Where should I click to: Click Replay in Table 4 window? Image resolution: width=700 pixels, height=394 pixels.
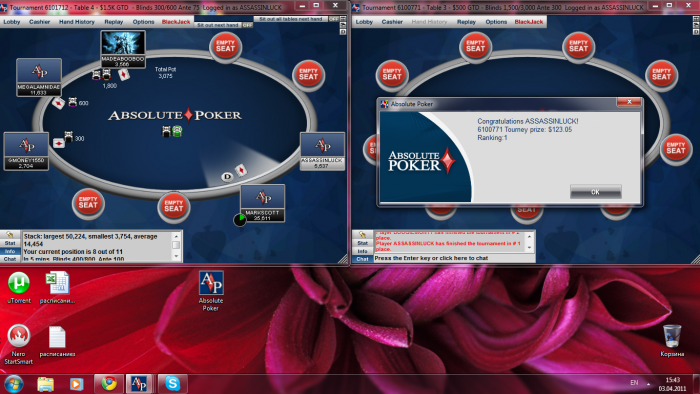point(113,22)
